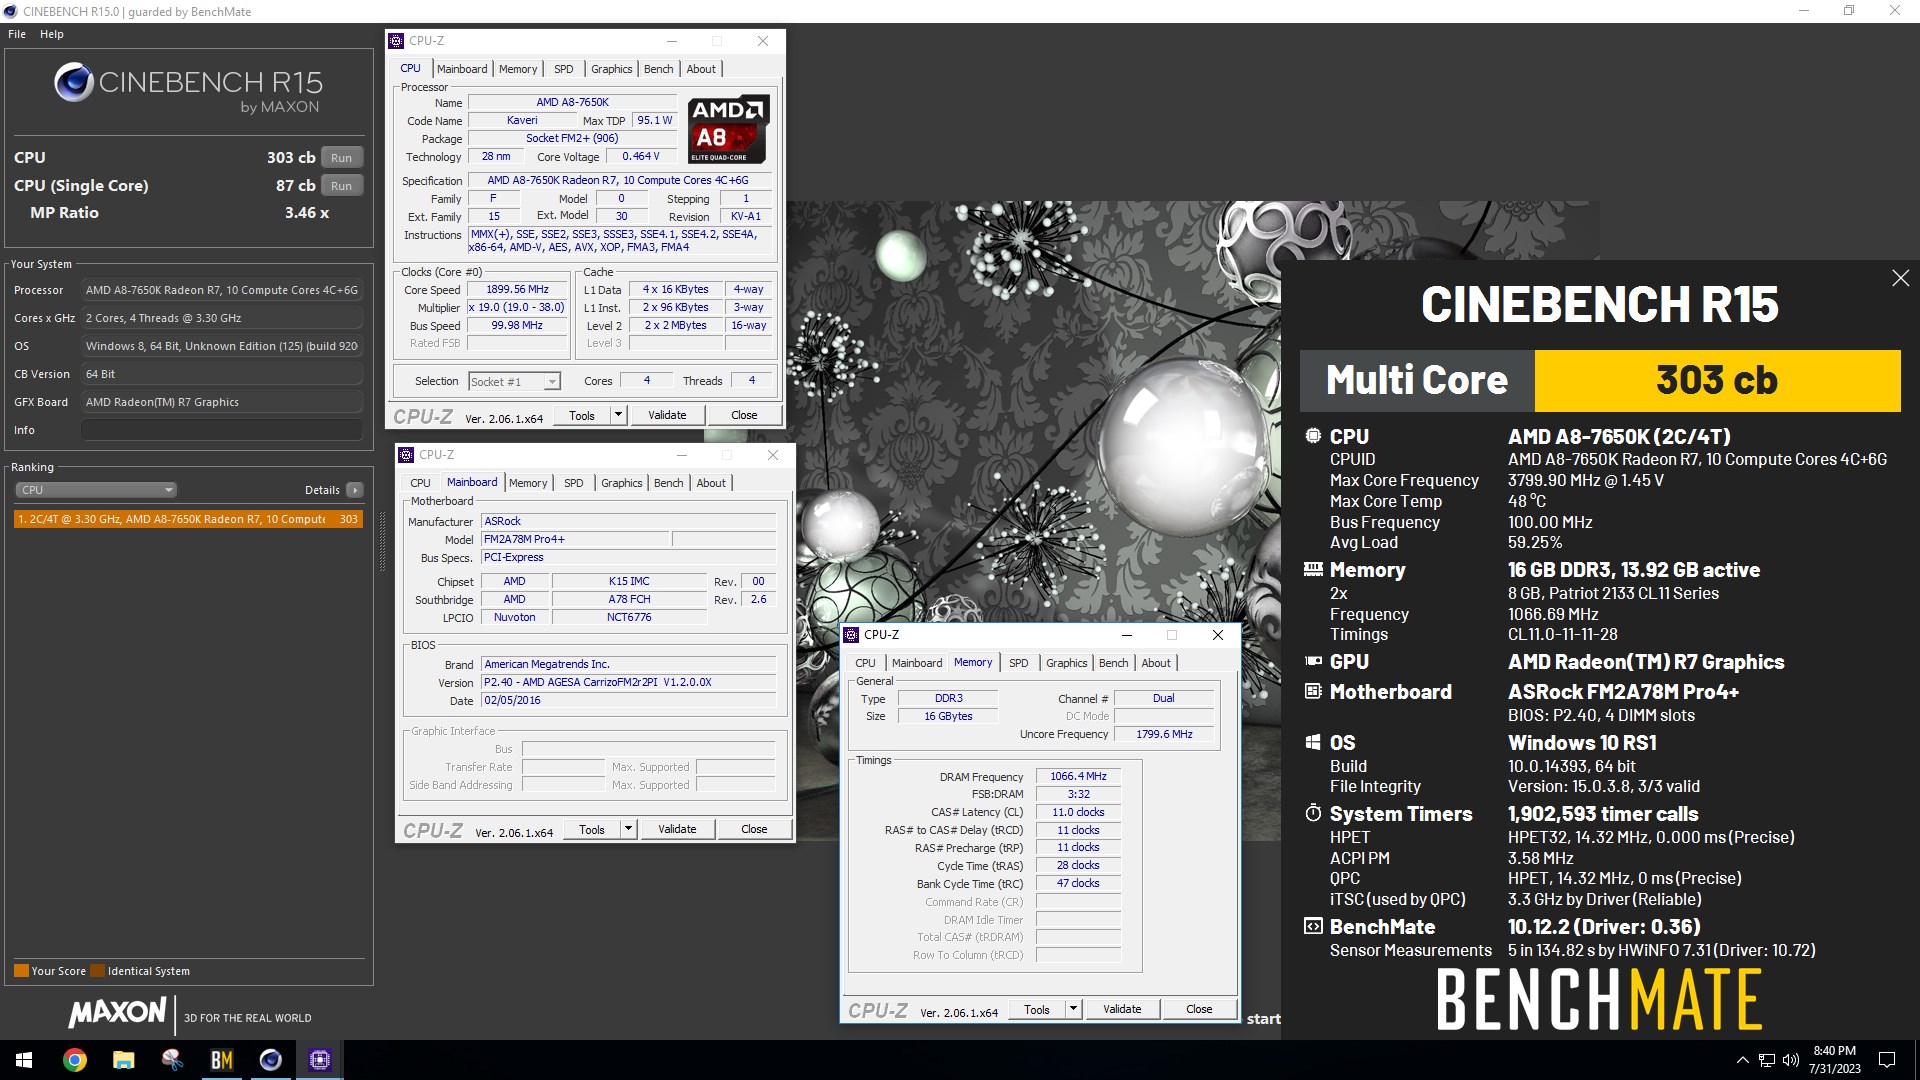Expand Tools dropdown arrow in Memory window

[x=1073, y=1009]
